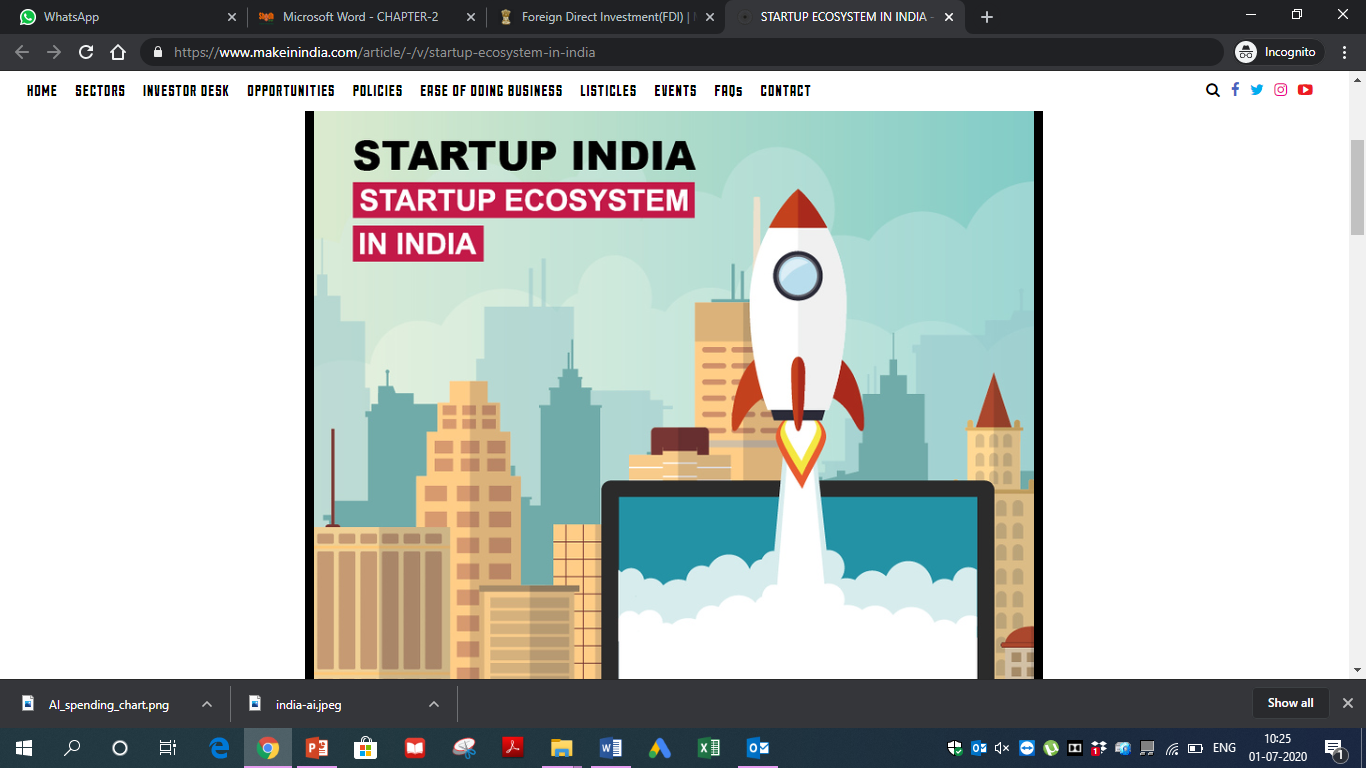Open SECTORS in site navigation
1366x768 pixels.
(x=100, y=90)
